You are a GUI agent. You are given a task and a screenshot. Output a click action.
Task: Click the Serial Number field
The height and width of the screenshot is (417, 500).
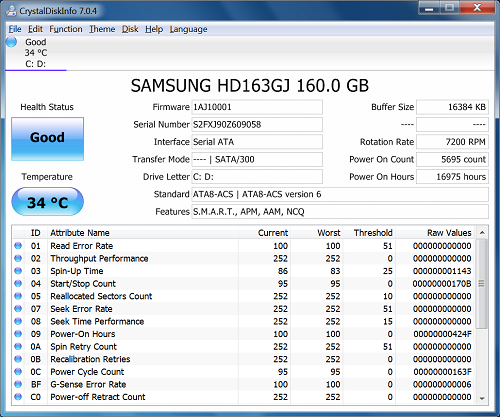pyautogui.click(x=257, y=124)
